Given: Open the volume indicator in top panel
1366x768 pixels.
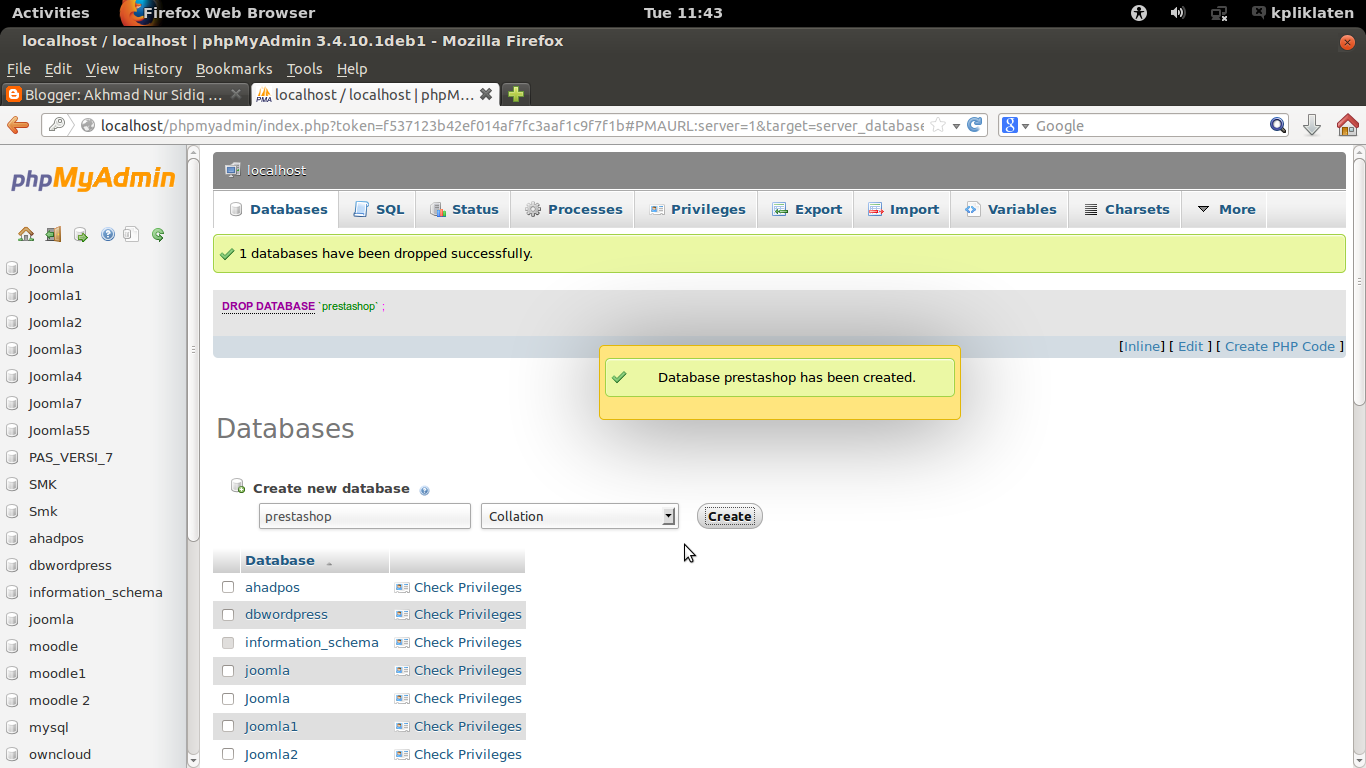Looking at the screenshot, I should pyautogui.click(x=1178, y=13).
